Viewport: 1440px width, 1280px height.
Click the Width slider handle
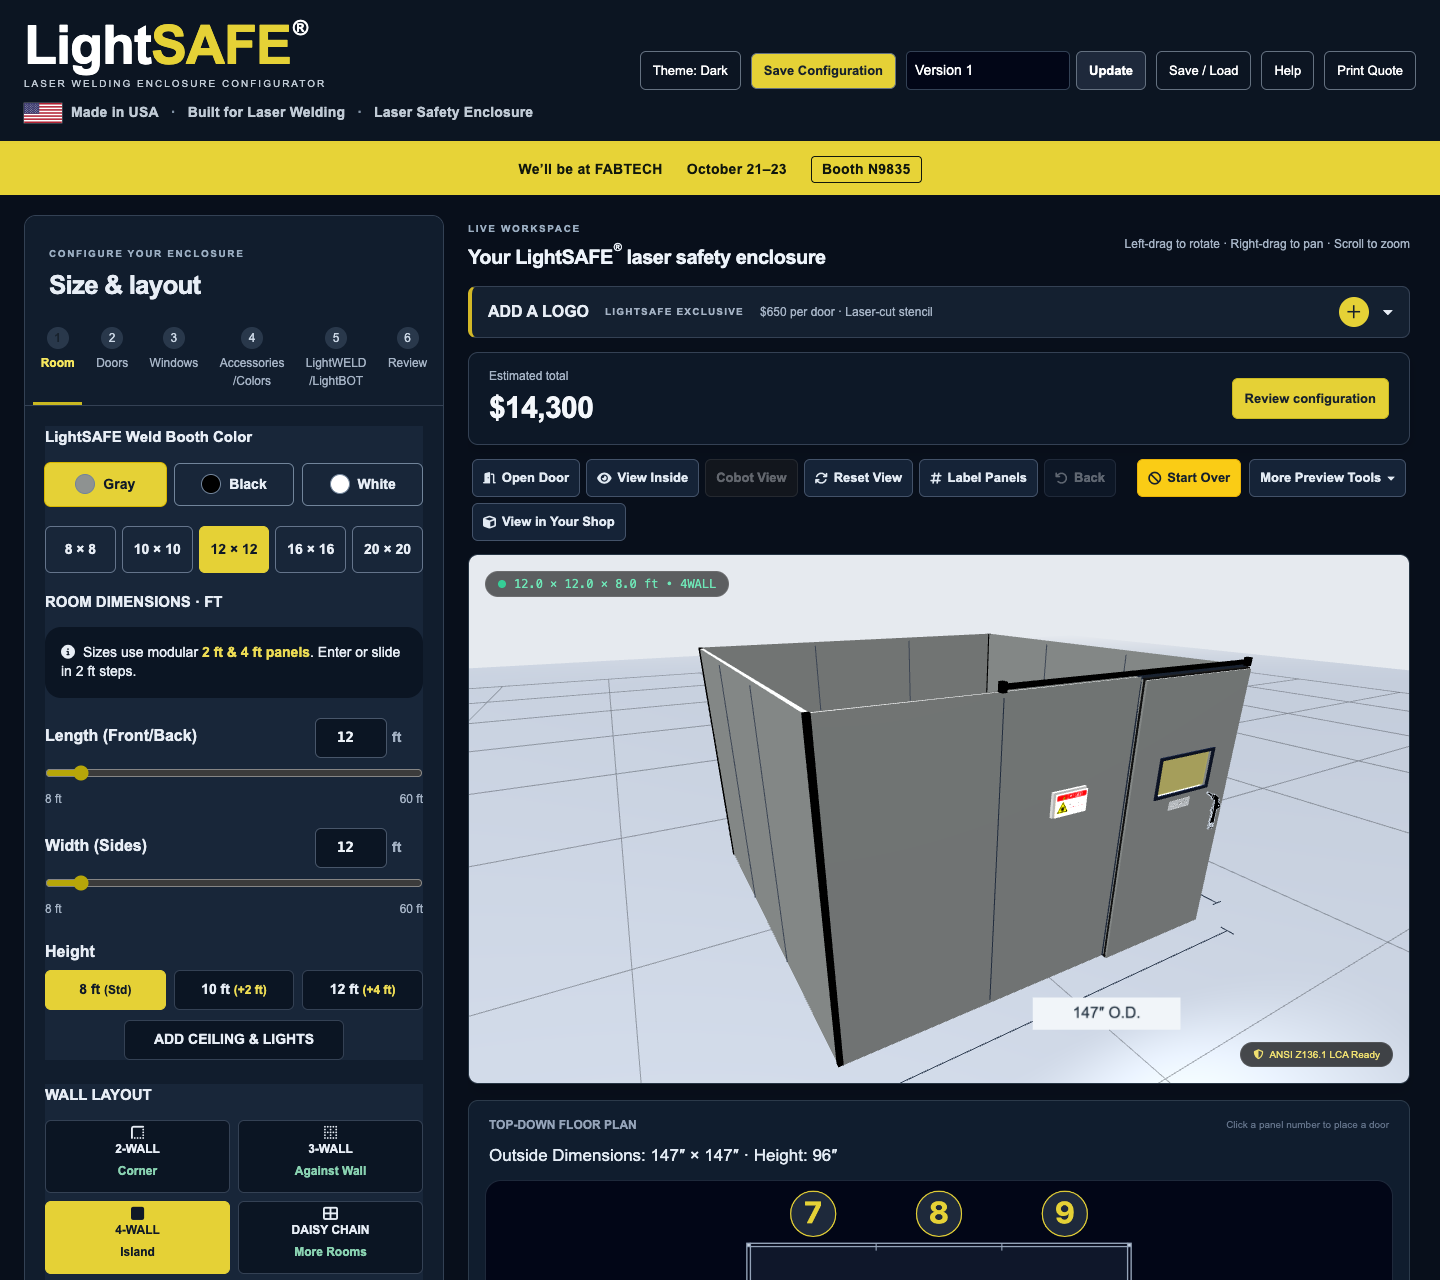click(x=81, y=883)
